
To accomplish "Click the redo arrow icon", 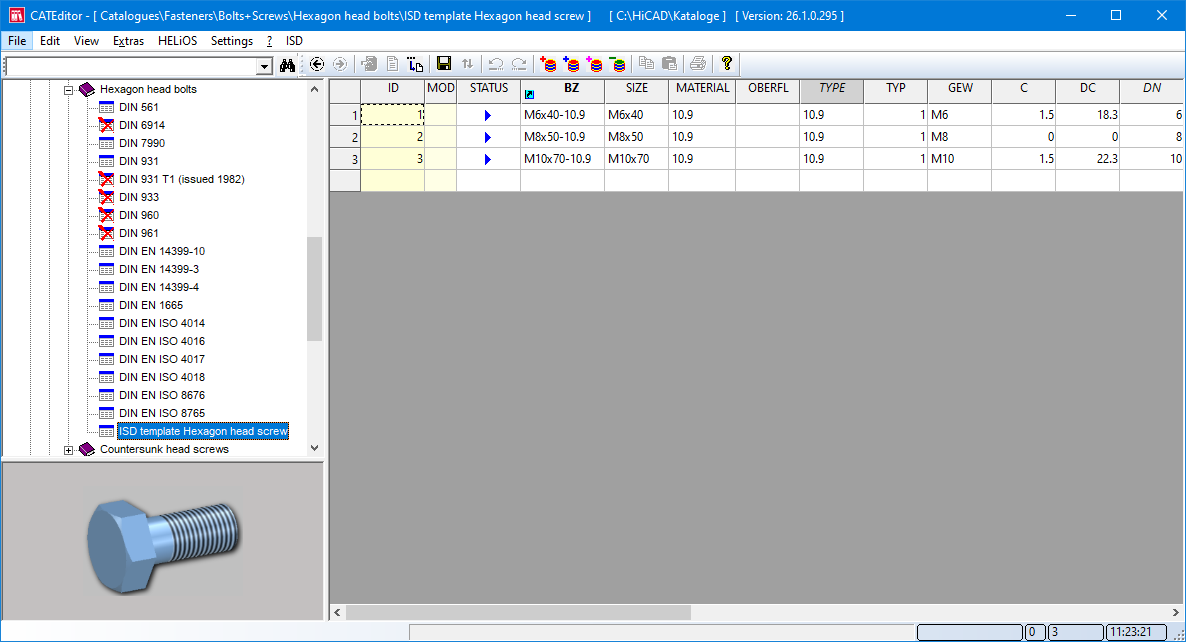I will (520, 64).
